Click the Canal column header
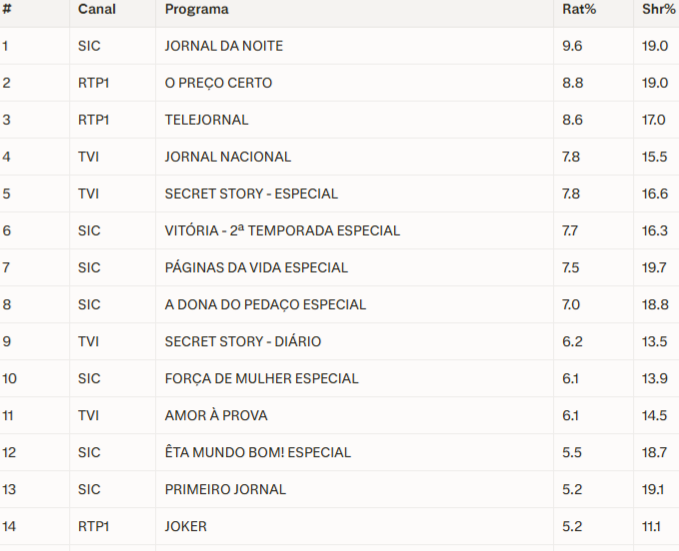This screenshot has height=551, width=679. tap(97, 9)
